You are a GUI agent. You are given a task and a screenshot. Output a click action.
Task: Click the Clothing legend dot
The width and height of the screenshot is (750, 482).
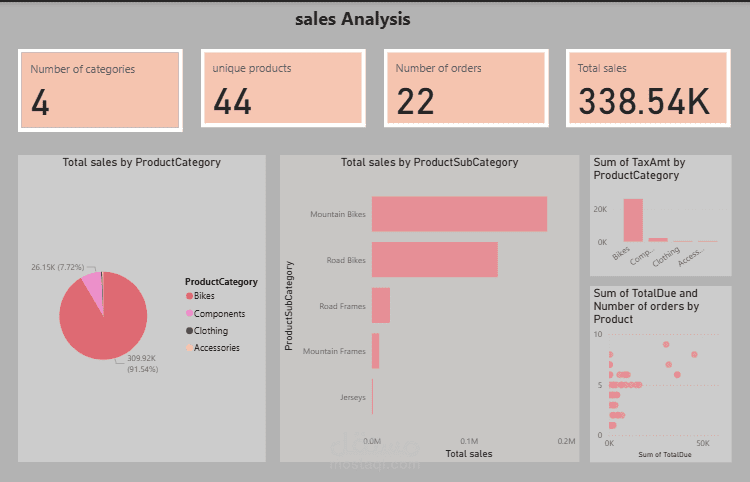(189, 330)
